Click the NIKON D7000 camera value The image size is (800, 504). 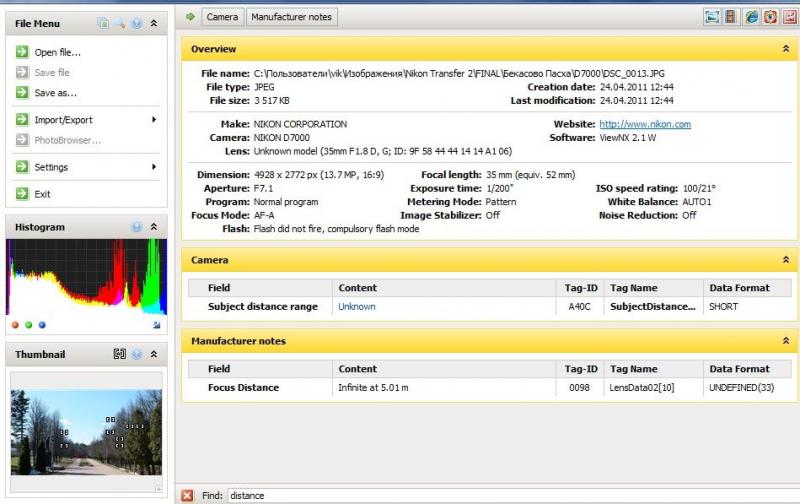282,138
